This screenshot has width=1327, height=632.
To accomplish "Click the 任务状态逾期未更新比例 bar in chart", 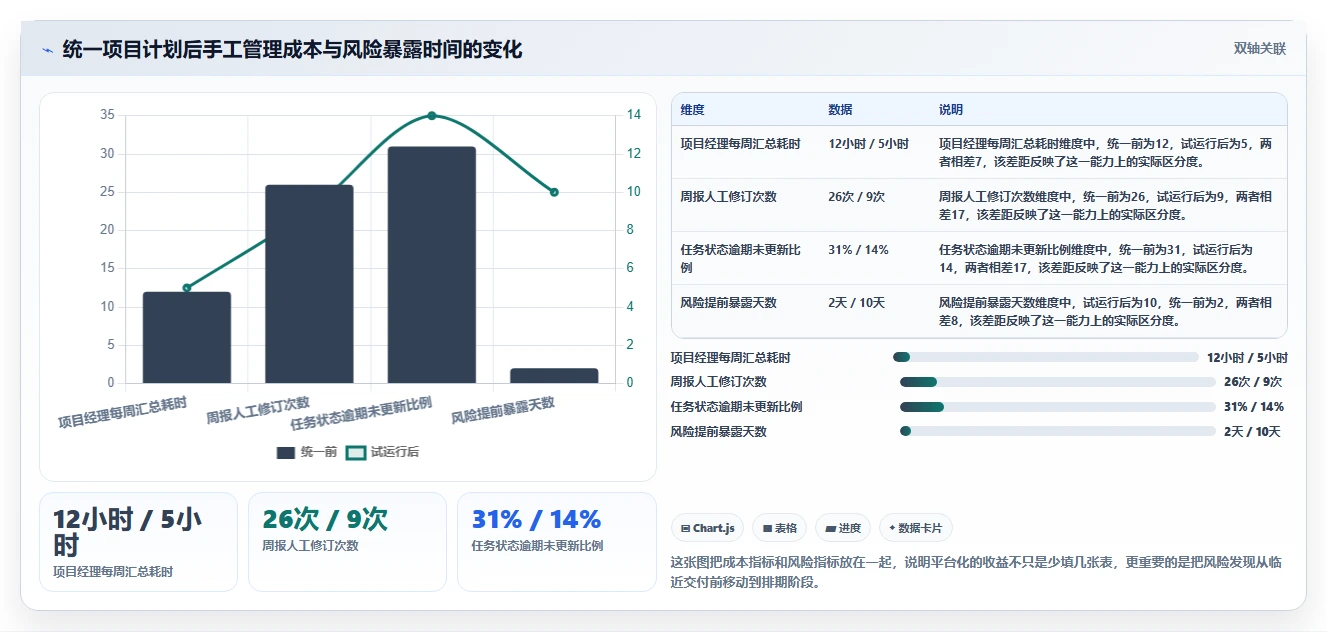I will click(432, 265).
